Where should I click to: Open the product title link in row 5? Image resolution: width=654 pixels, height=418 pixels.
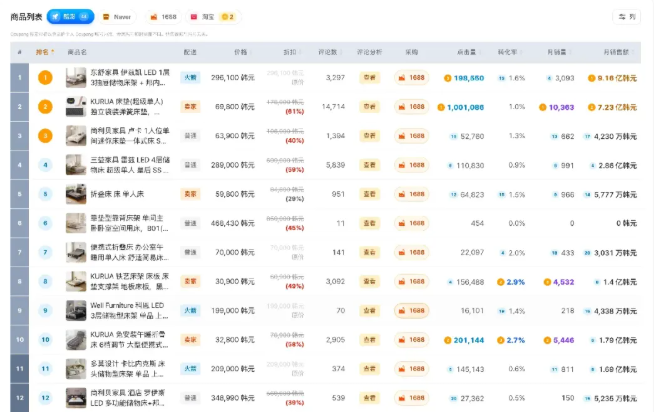(x=117, y=194)
